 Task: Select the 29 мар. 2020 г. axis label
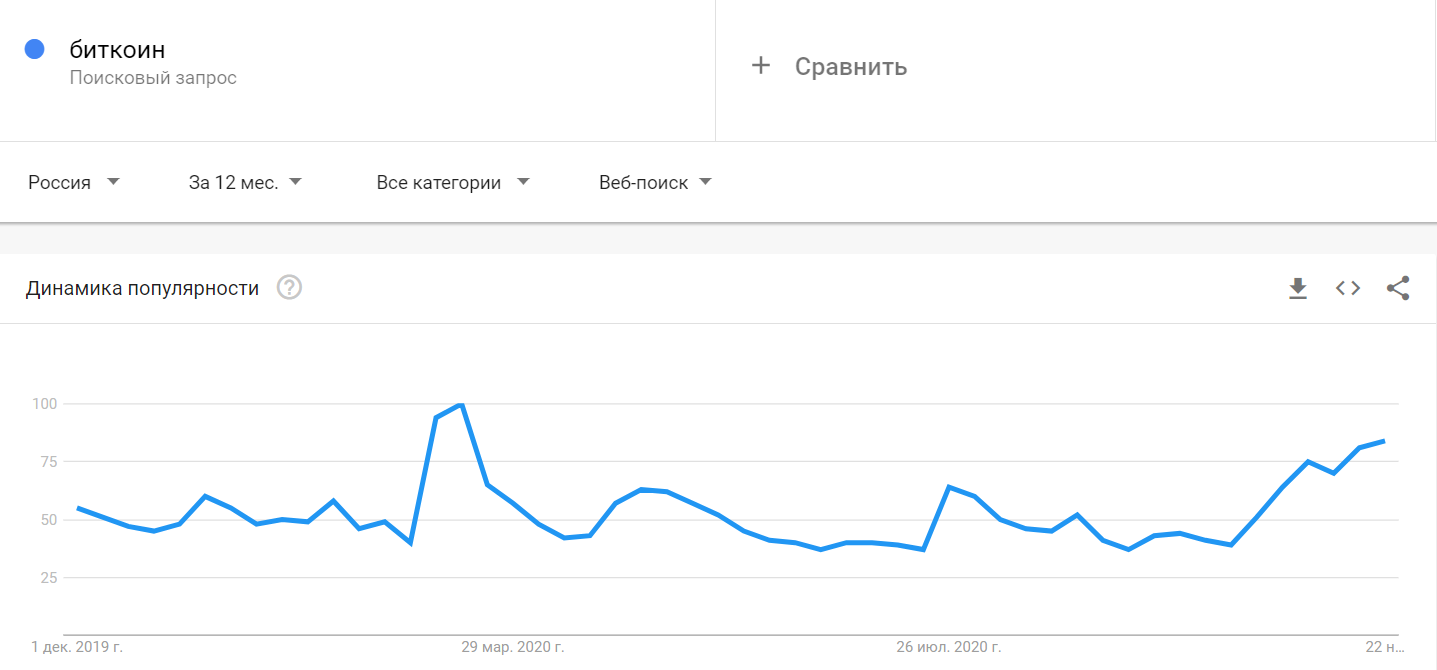[x=513, y=647]
